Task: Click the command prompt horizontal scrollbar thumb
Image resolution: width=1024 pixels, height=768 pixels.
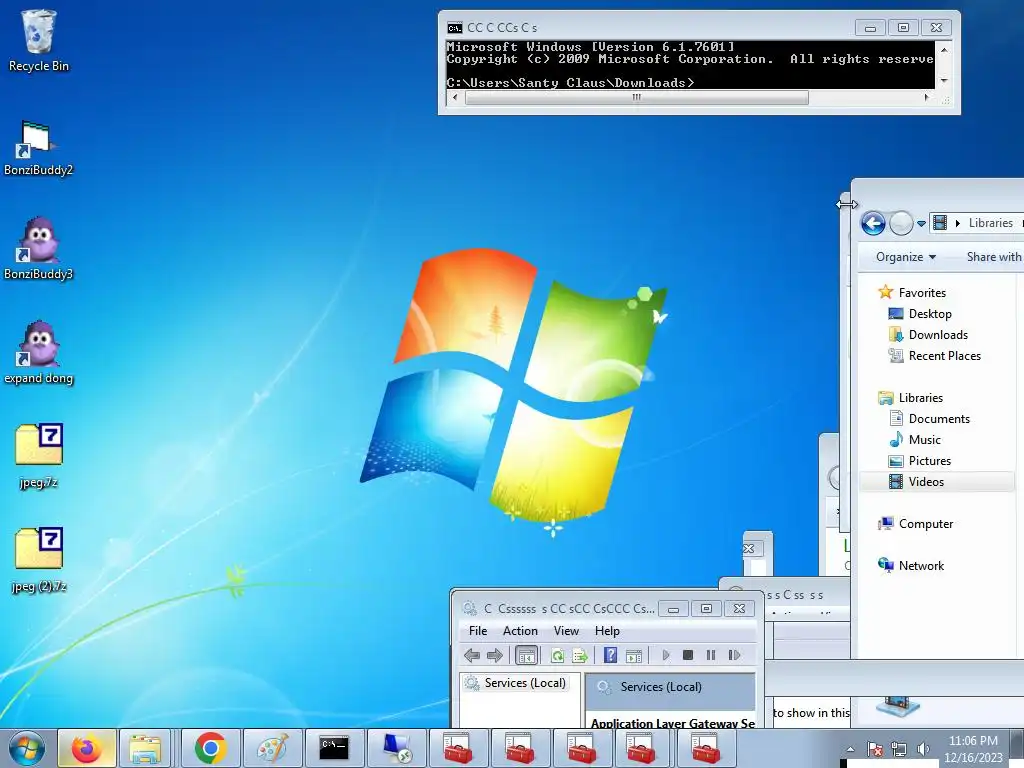Action: point(637,97)
